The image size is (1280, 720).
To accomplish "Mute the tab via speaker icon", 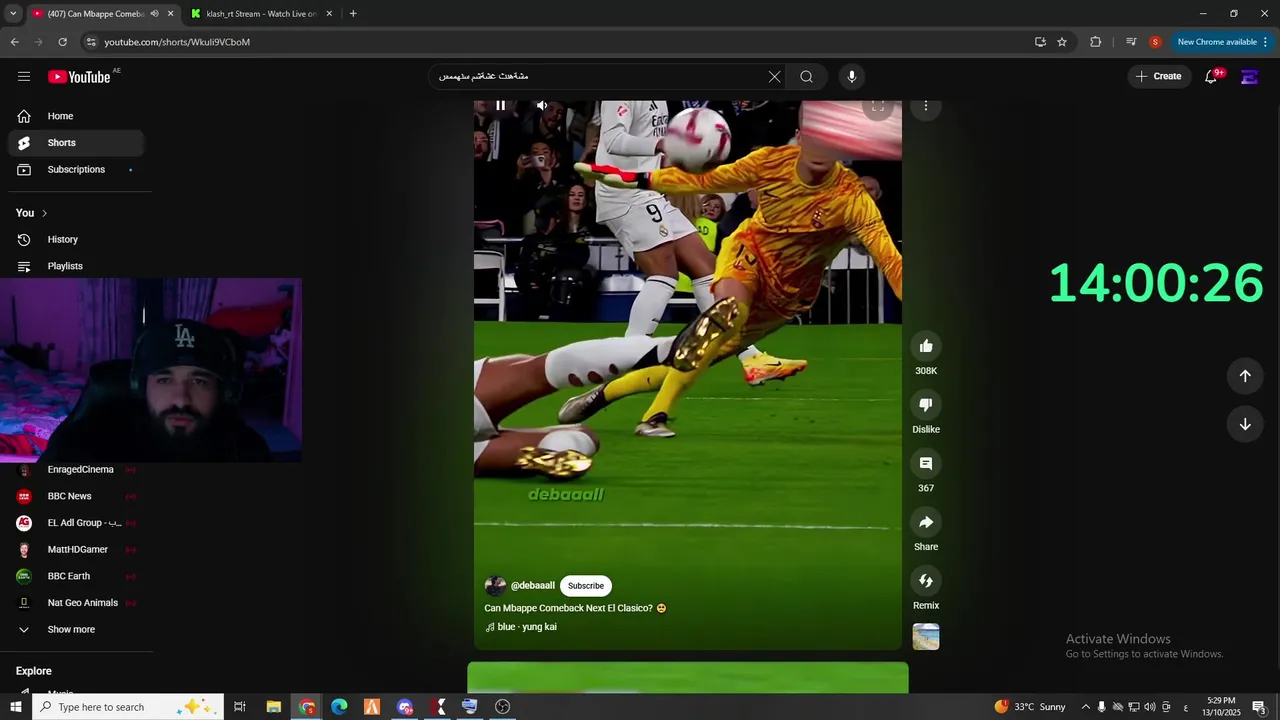I will click(154, 14).
